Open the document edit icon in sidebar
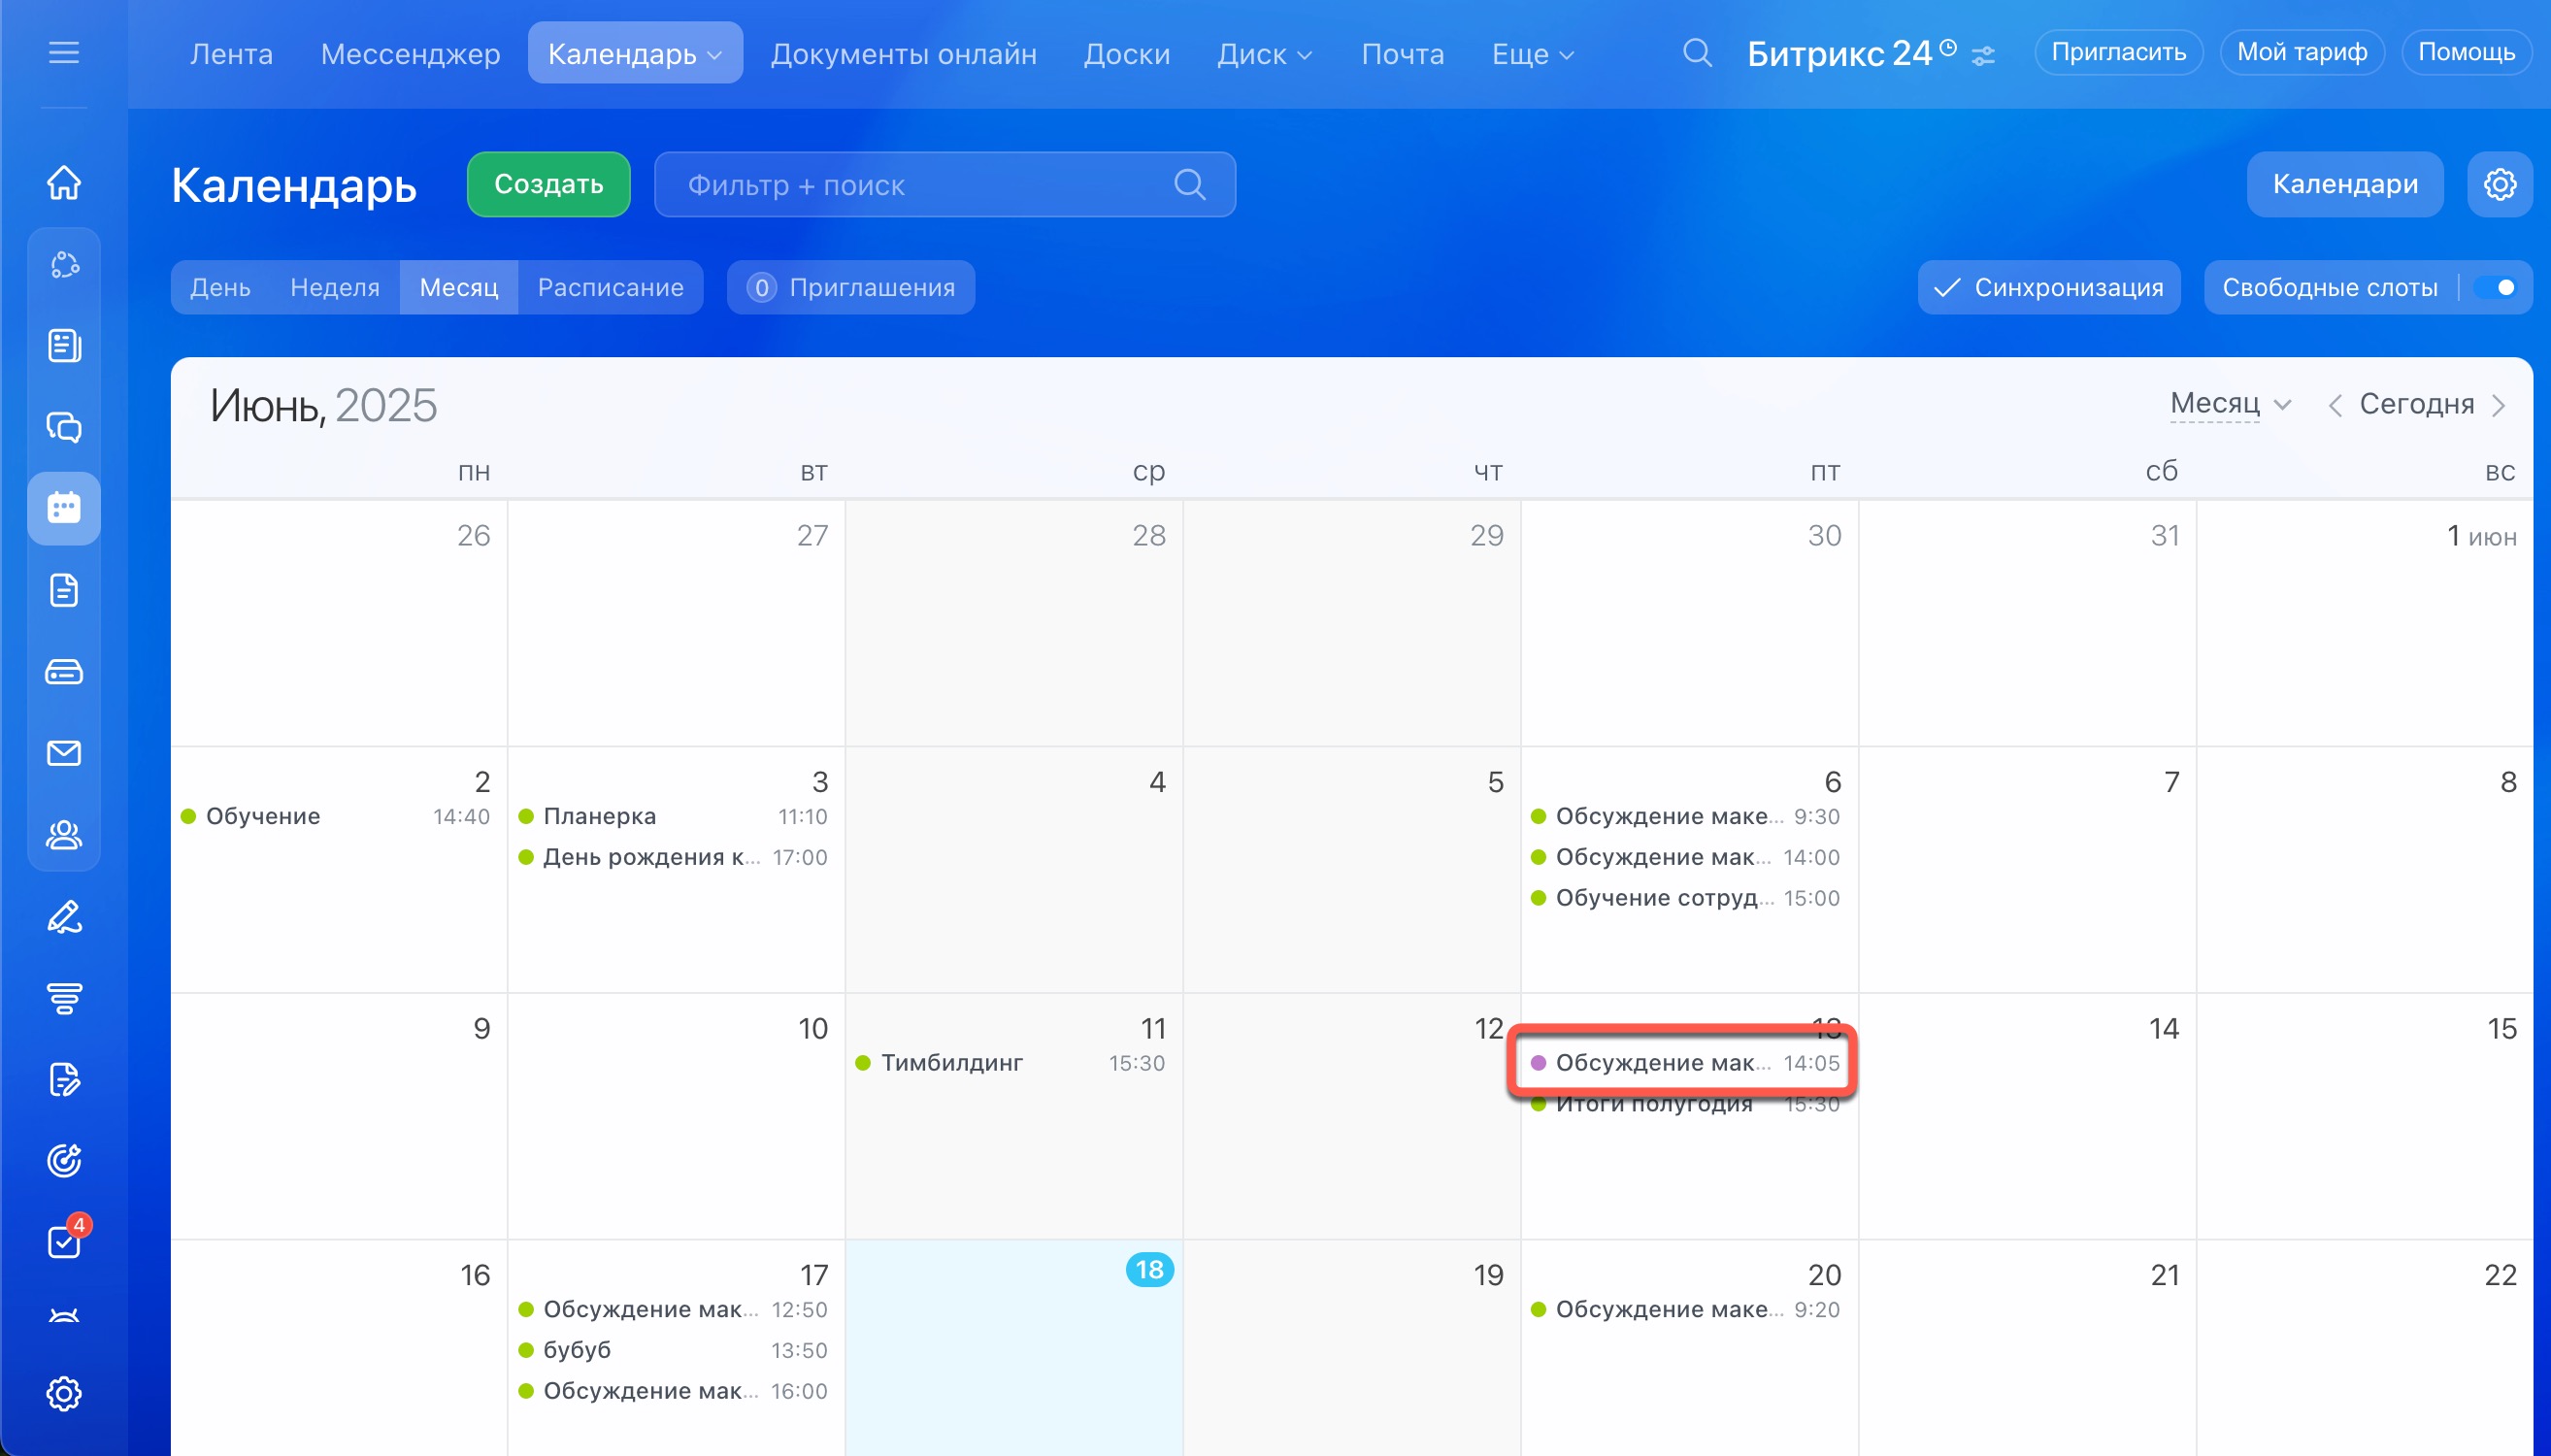Viewport: 2551px width, 1456px height. (64, 1080)
